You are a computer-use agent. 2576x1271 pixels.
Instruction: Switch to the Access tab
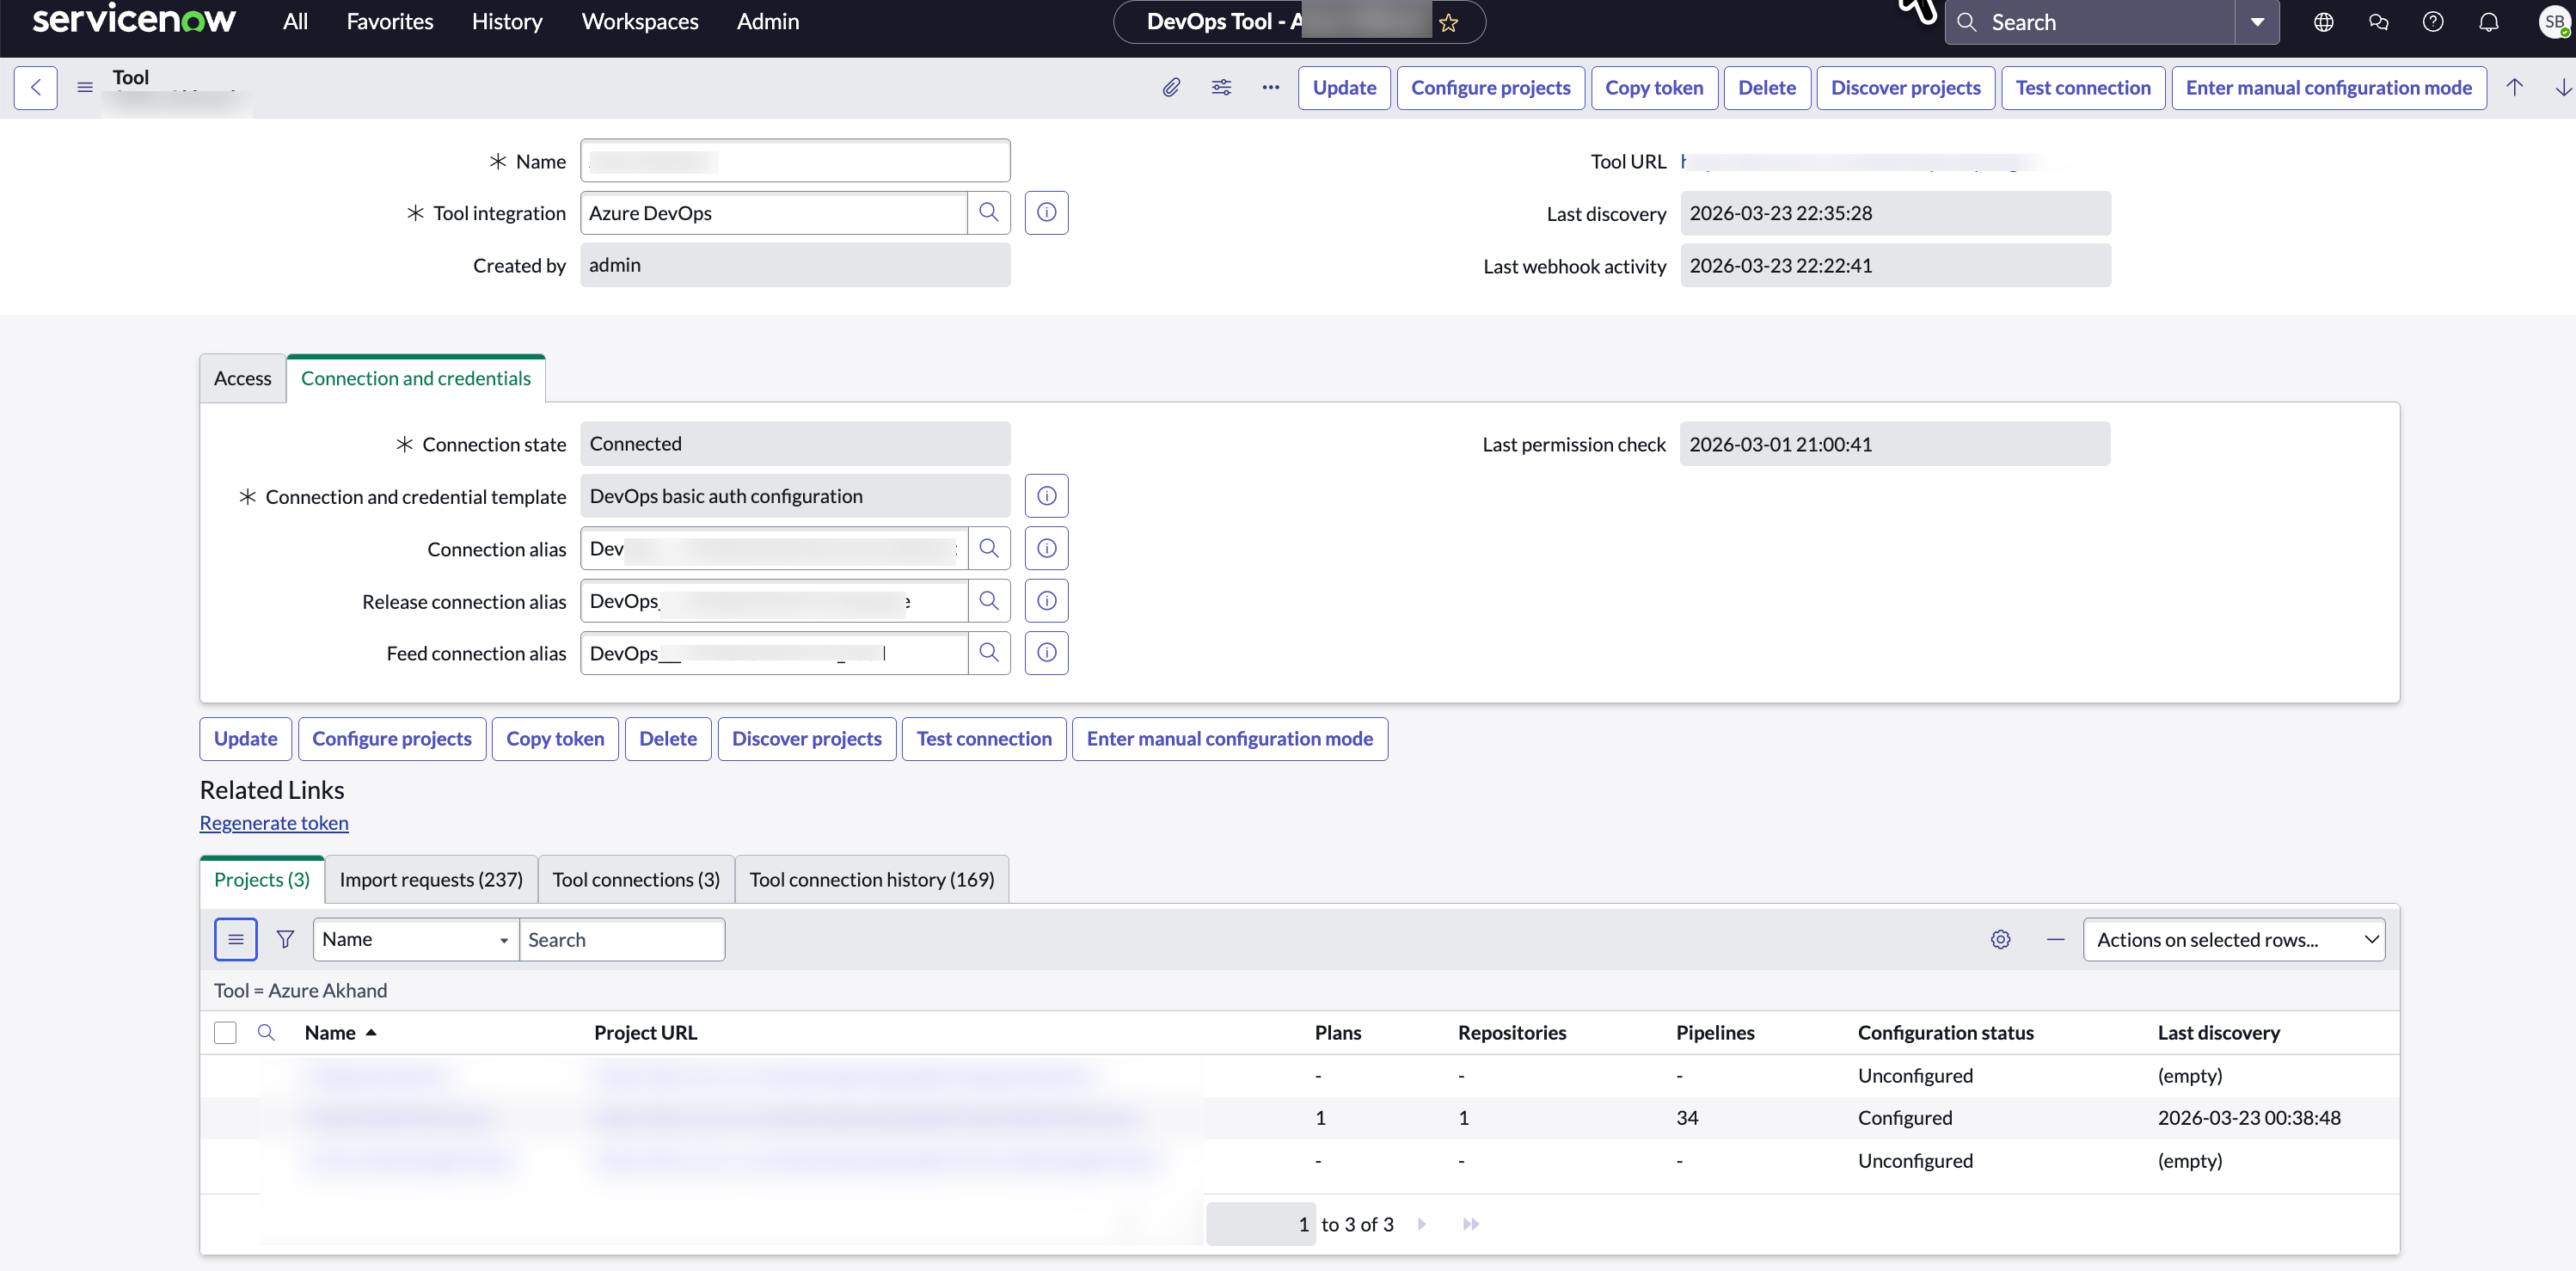(x=243, y=378)
